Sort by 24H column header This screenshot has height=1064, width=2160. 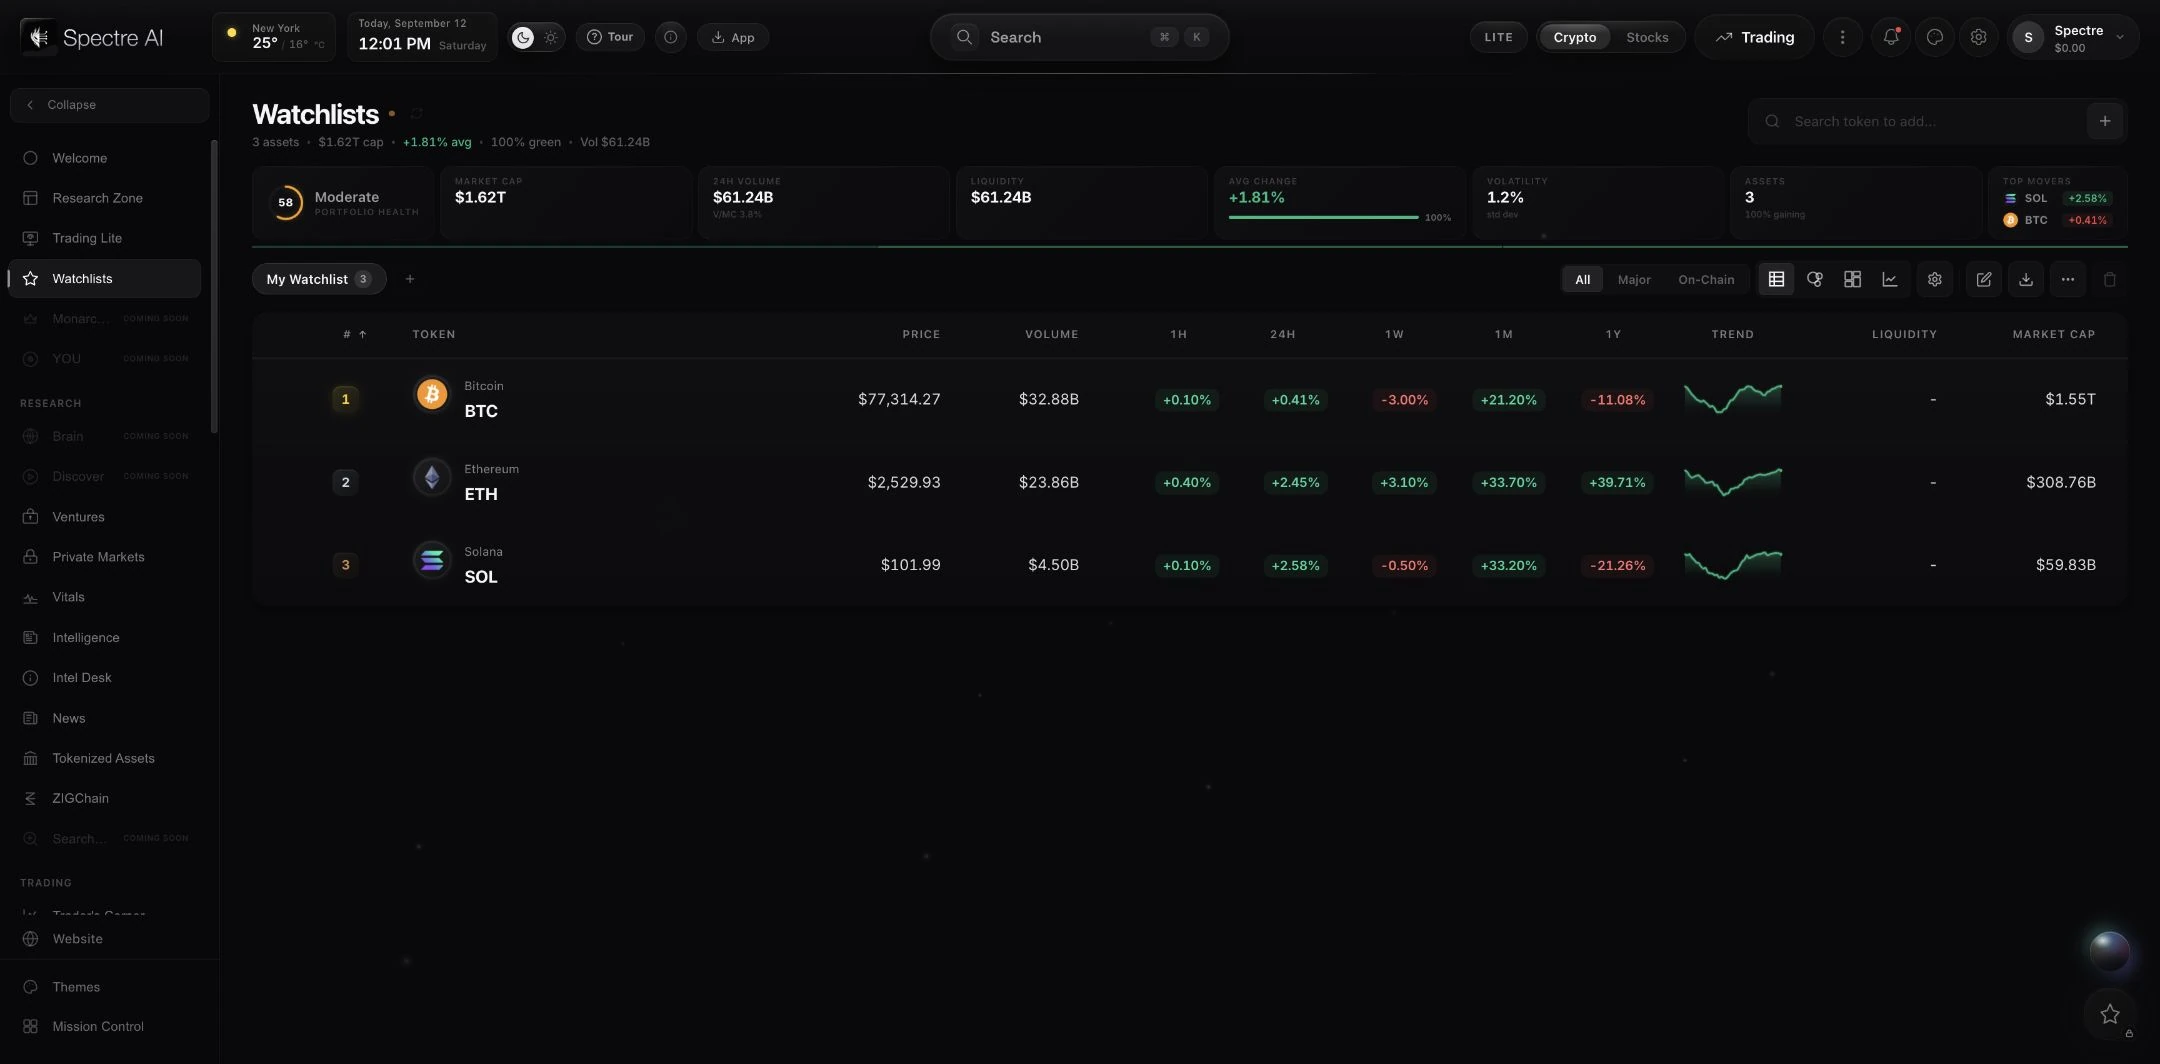pos(1283,334)
